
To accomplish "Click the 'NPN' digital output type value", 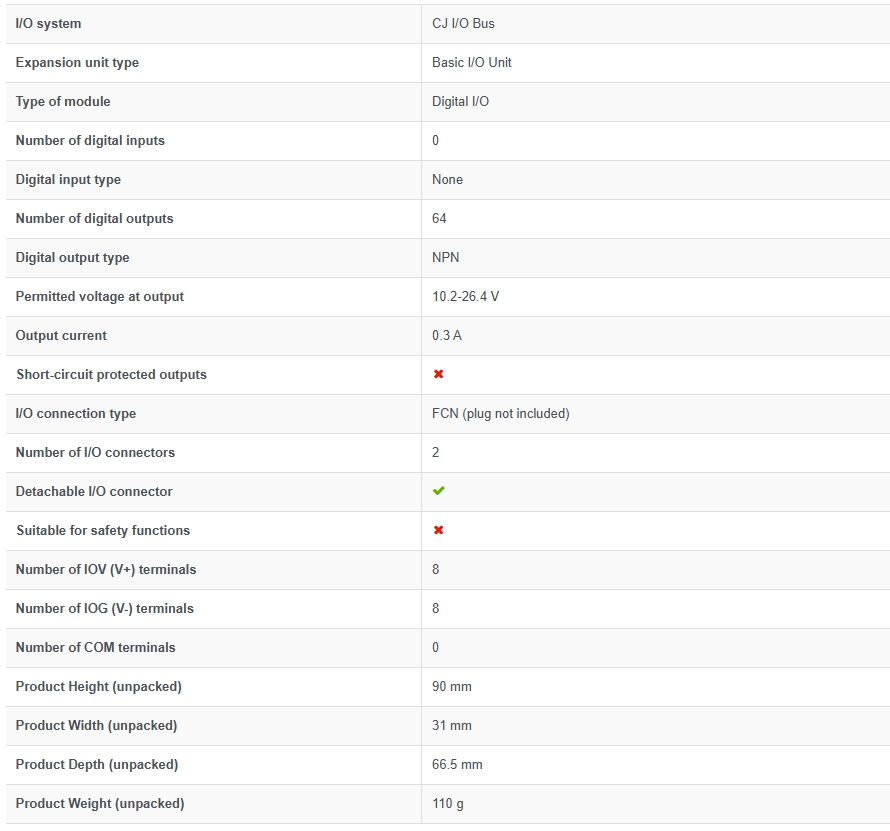I will pos(446,258).
